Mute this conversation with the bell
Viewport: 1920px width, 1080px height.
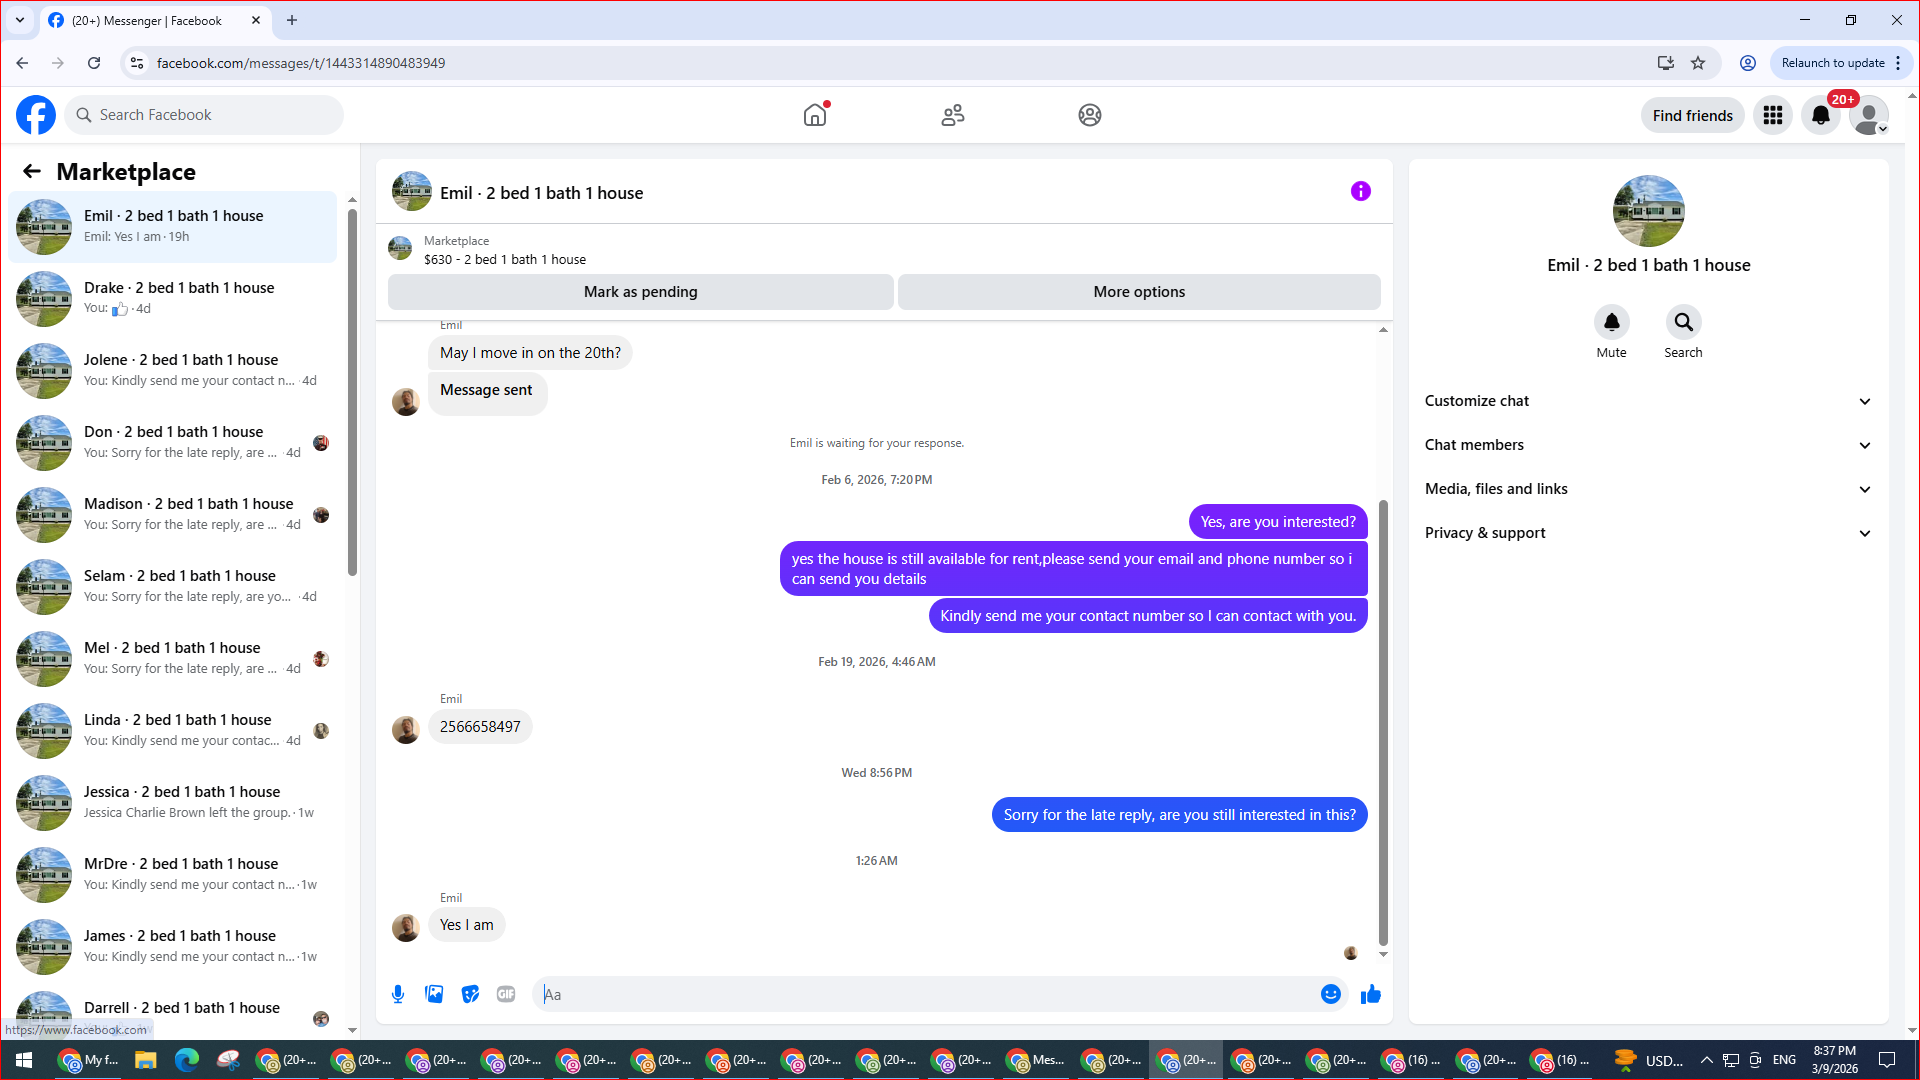1611,323
